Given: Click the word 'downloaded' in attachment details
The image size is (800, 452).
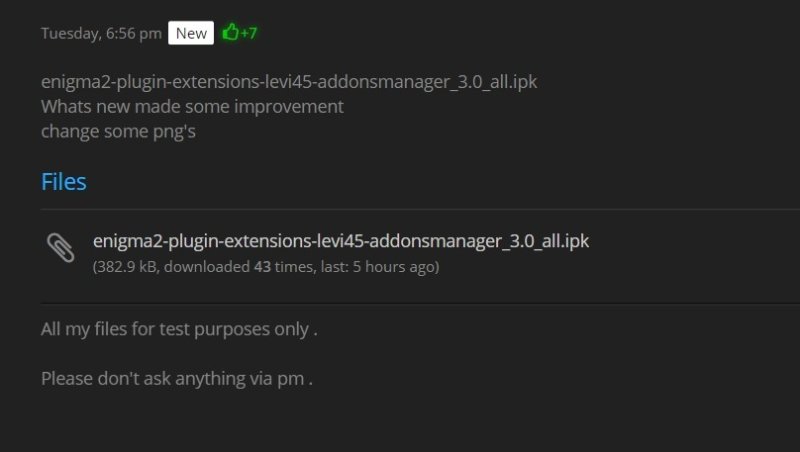Looking at the screenshot, I should (207, 267).
